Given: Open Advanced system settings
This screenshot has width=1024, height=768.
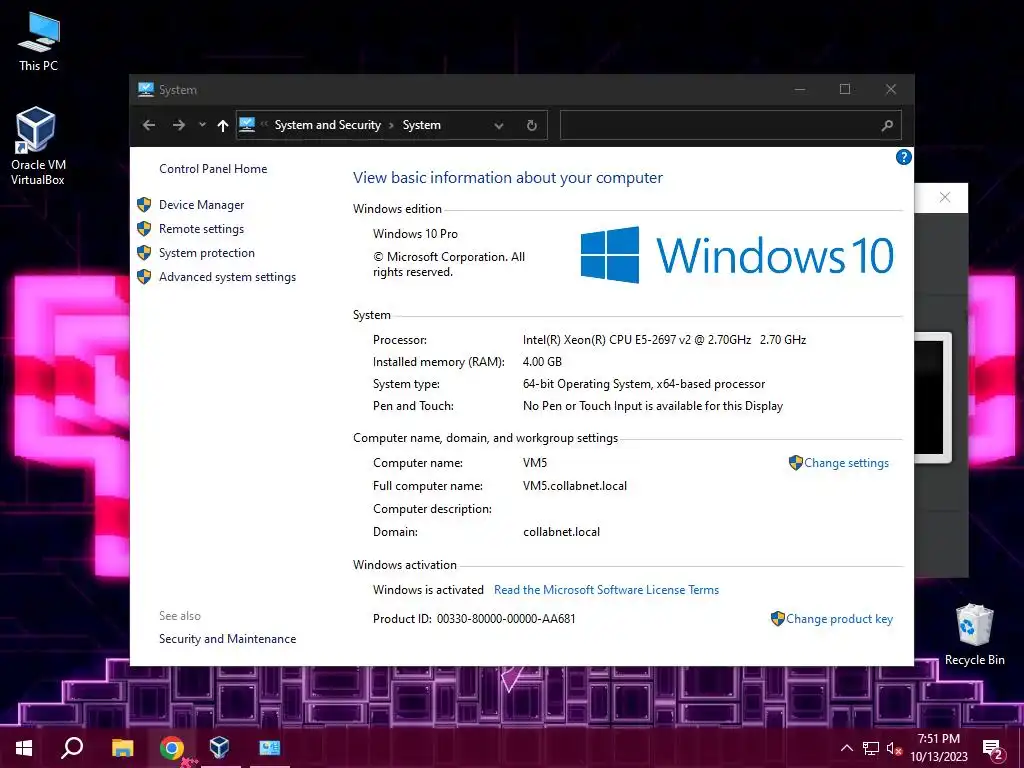Looking at the screenshot, I should click(x=227, y=278).
